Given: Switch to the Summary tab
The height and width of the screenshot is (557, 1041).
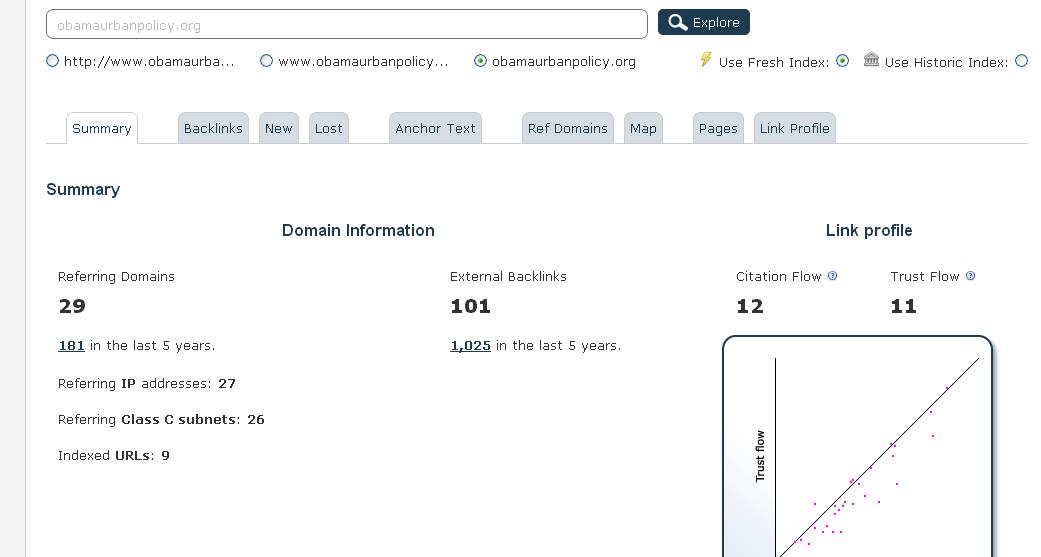Looking at the screenshot, I should (102, 128).
